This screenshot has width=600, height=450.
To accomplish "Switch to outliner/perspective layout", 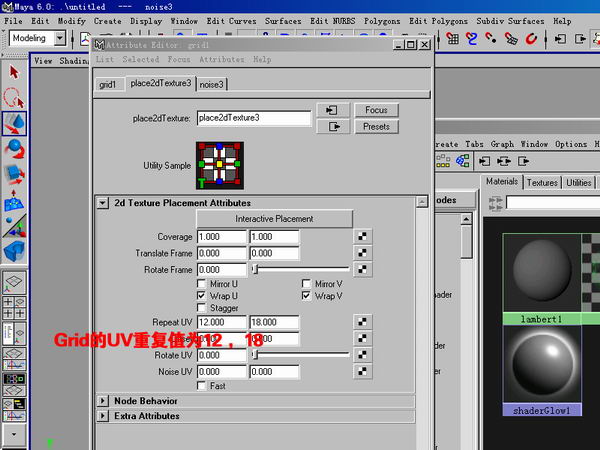I will [14, 333].
